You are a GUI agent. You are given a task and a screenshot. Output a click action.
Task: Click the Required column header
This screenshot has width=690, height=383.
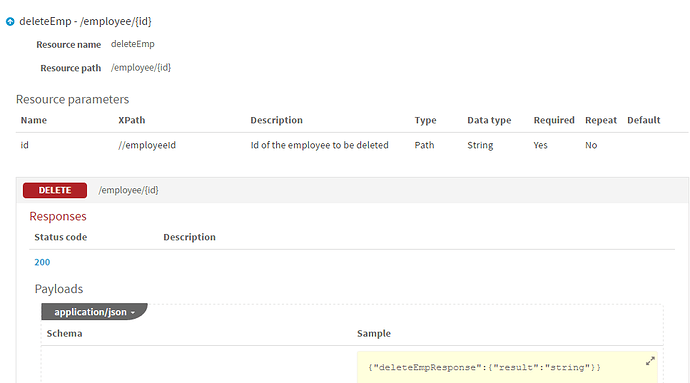tap(554, 120)
